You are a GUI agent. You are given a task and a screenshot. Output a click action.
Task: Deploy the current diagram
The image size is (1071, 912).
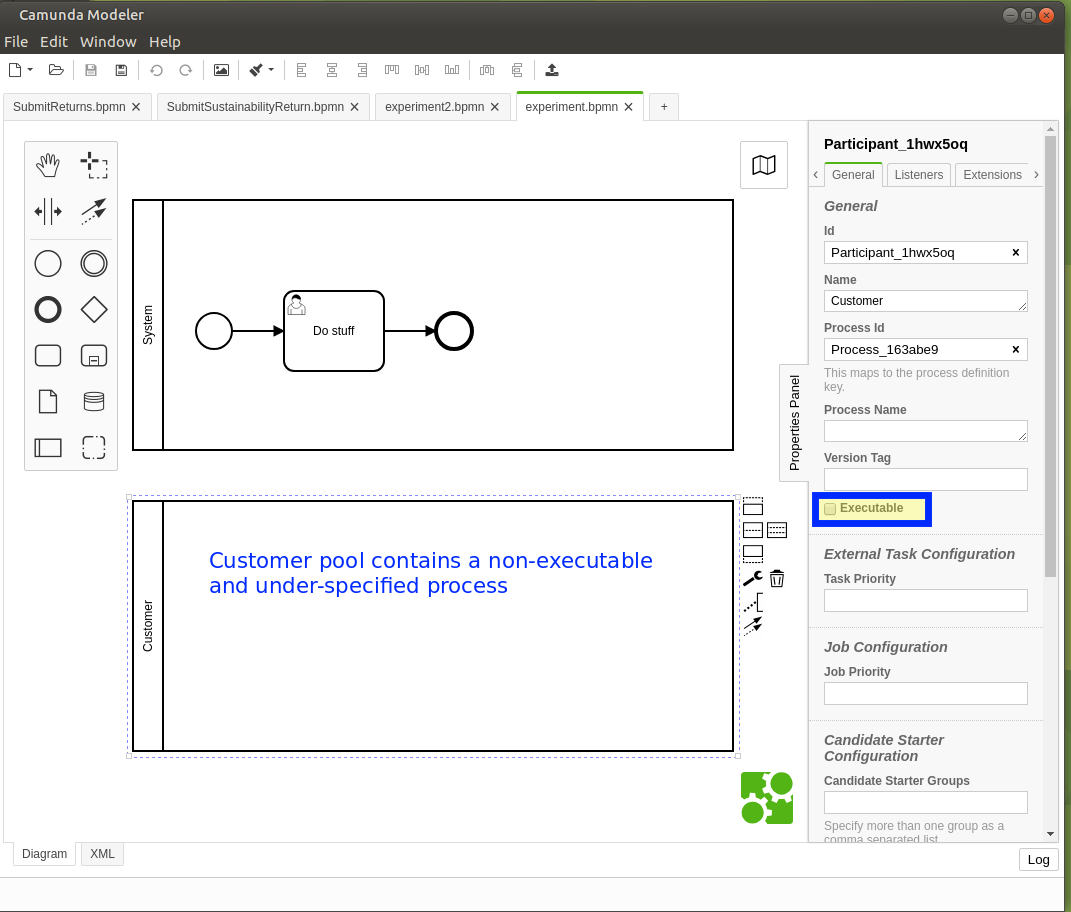[551, 70]
